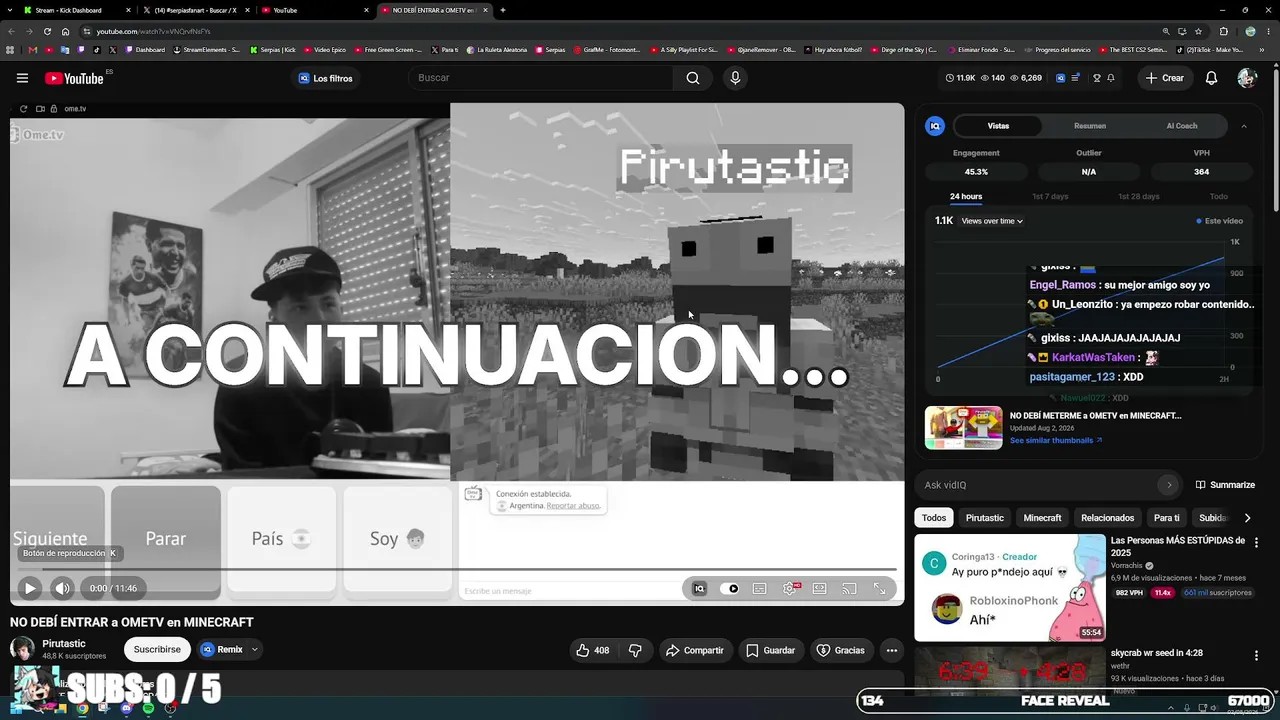Open Las Personas MÁS ESTÚPIDAS video thumbnail

(x=1010, y=587)
